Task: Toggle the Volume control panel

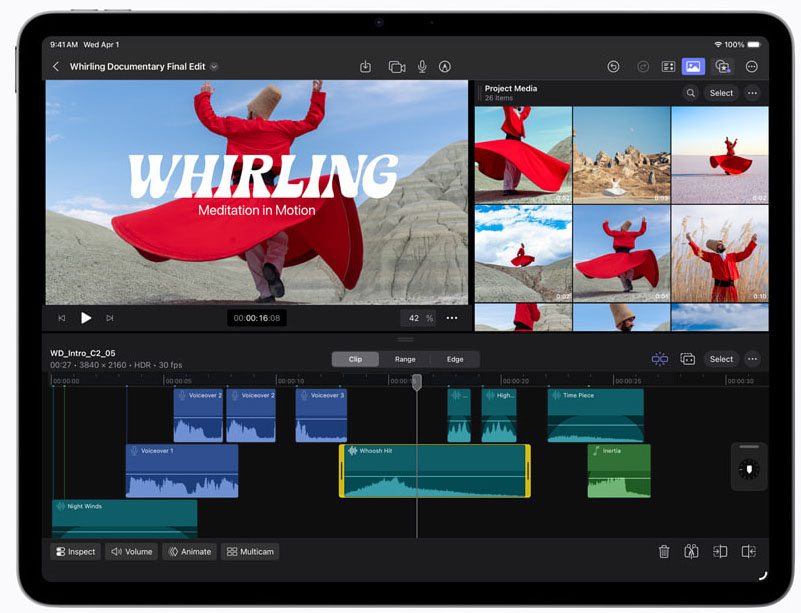Action: click(132, 551)
